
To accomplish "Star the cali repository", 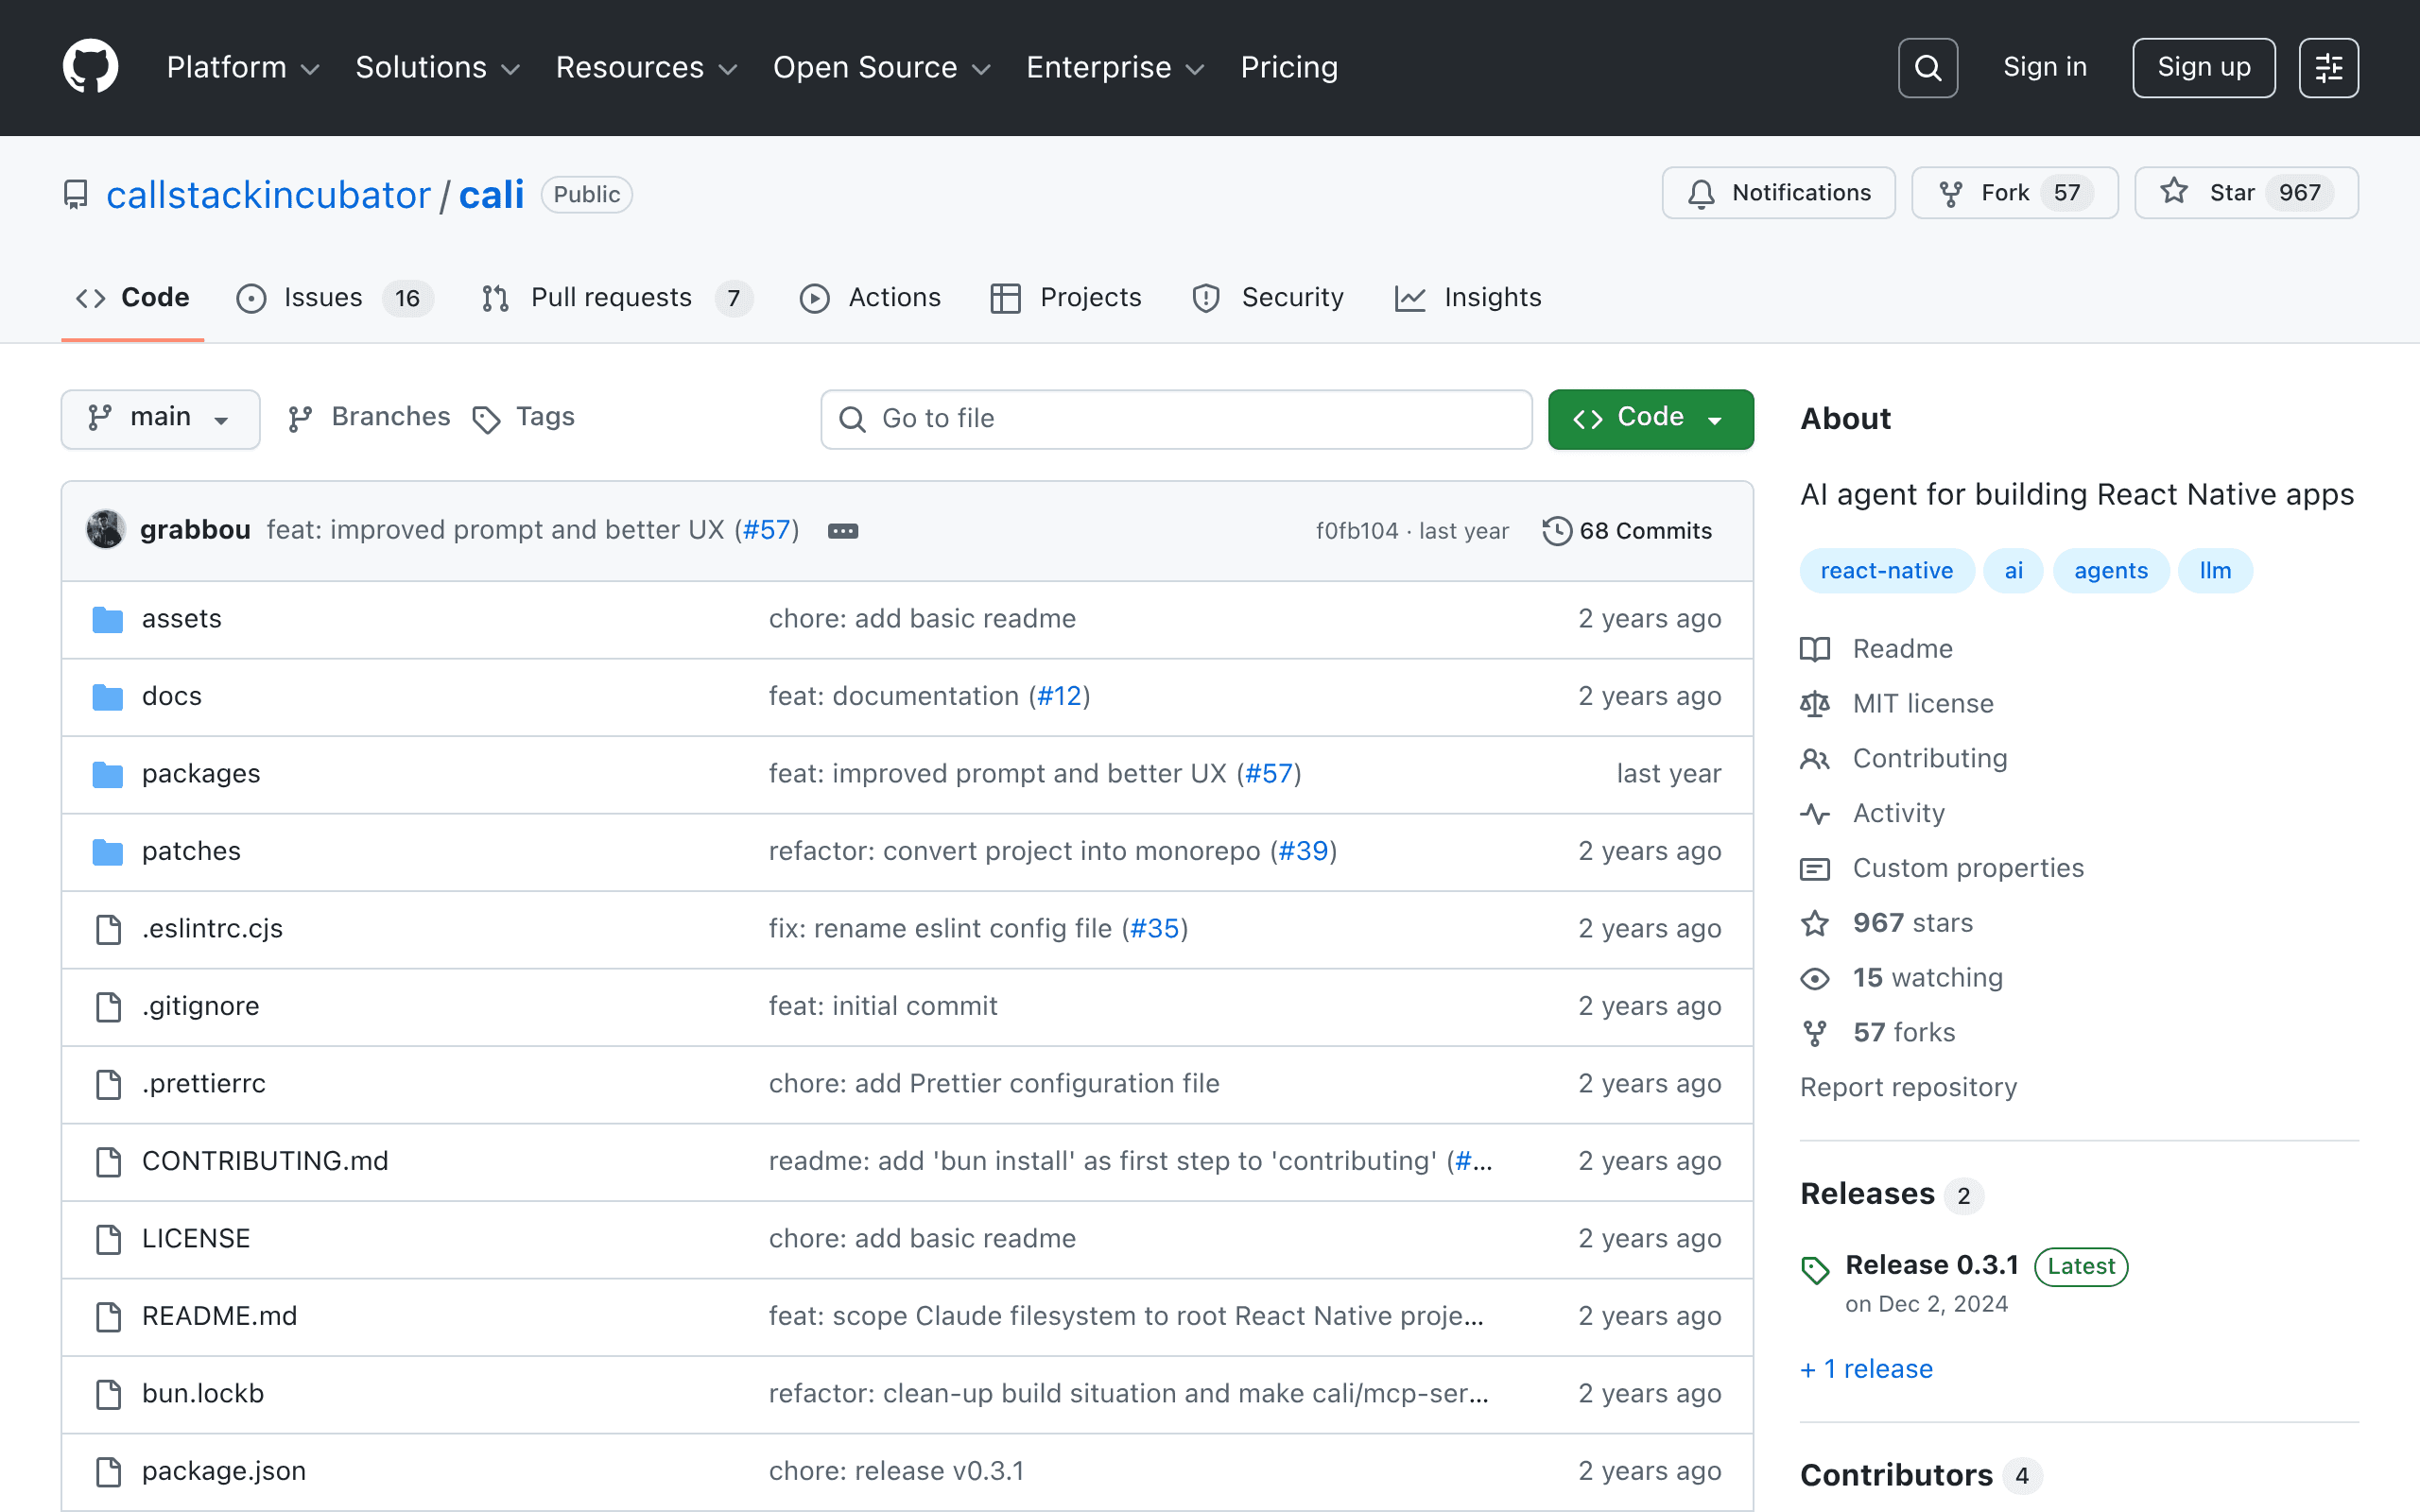I will [x=2246, y=193].
